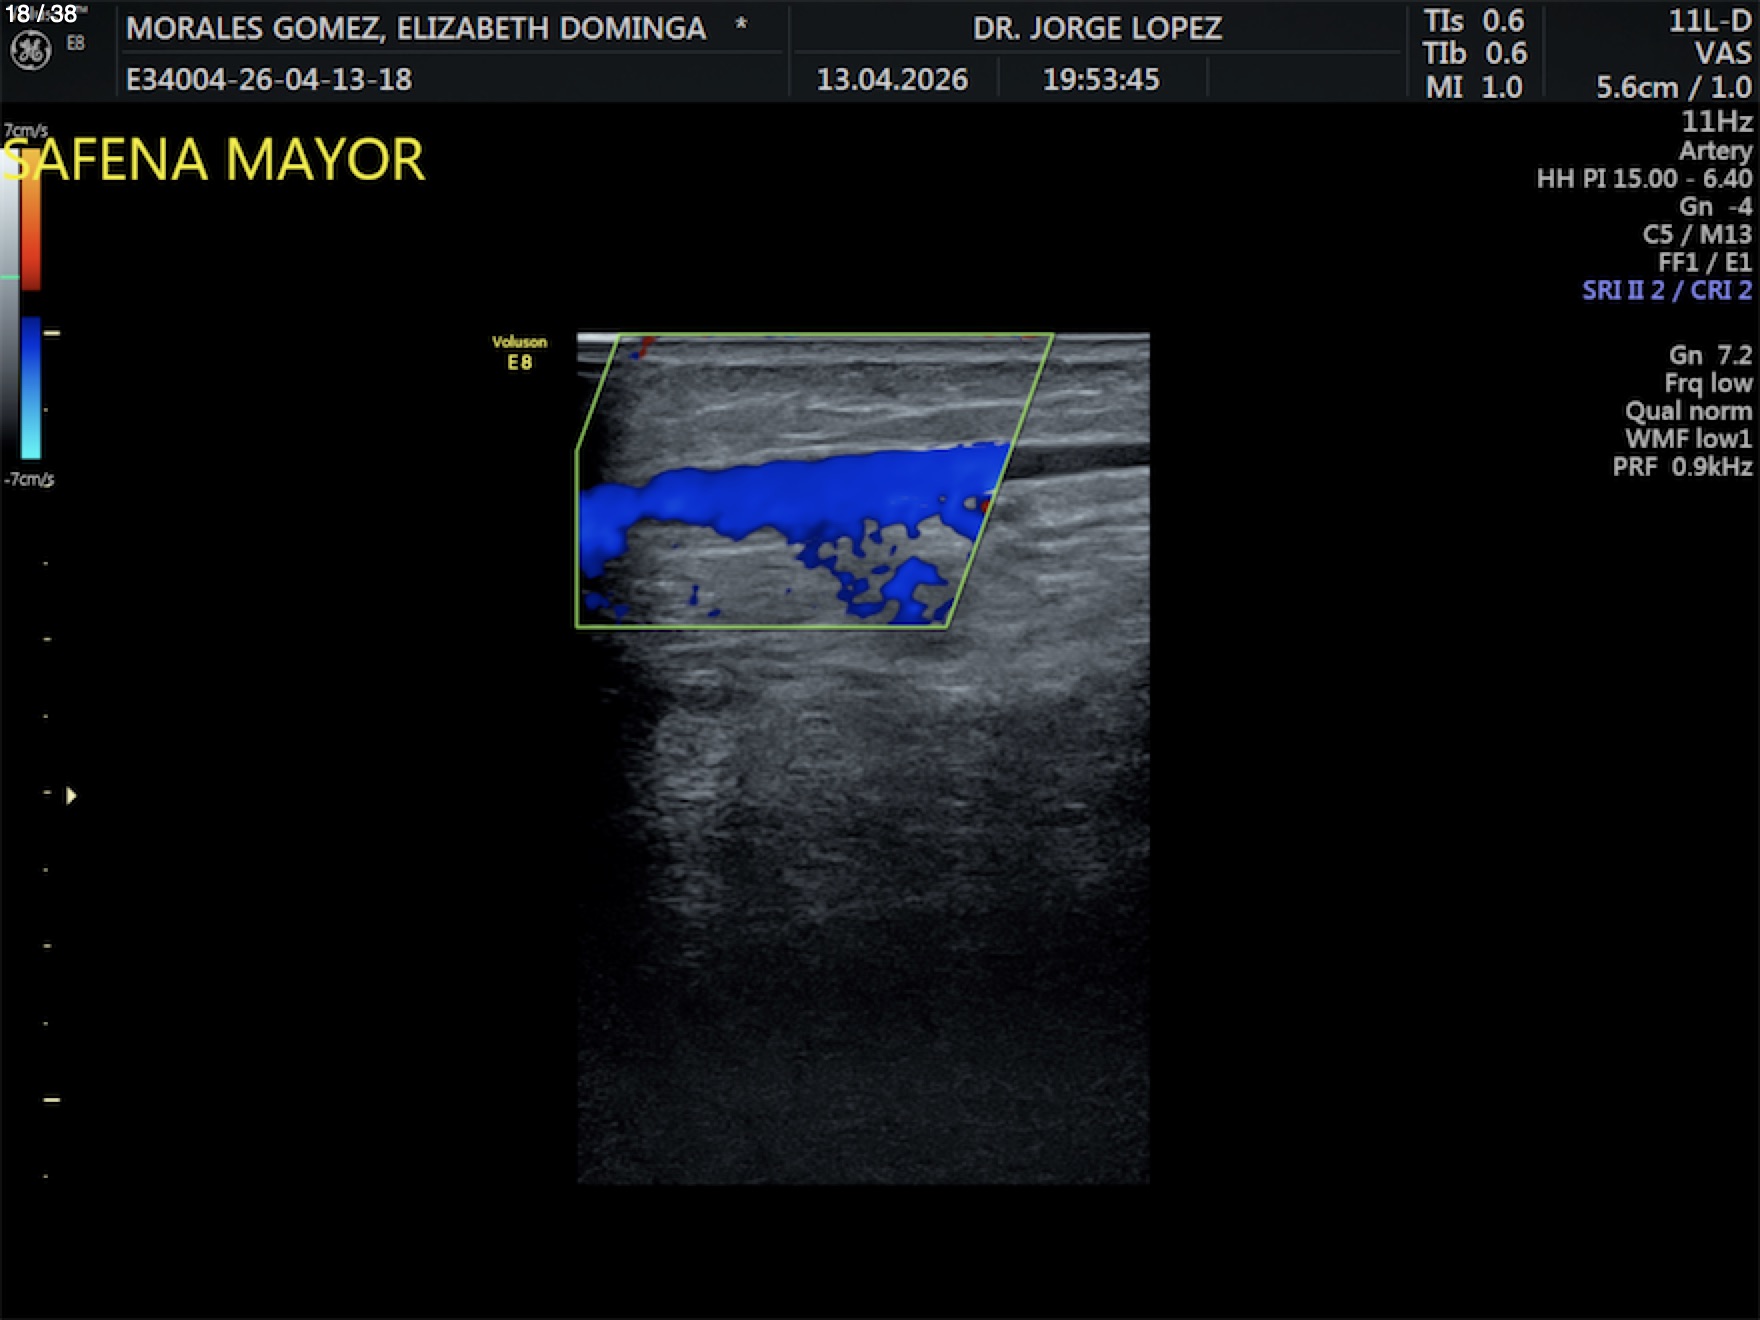
Task: Select the Frq low frequency setting
Action: click(x=1707, y=383)
